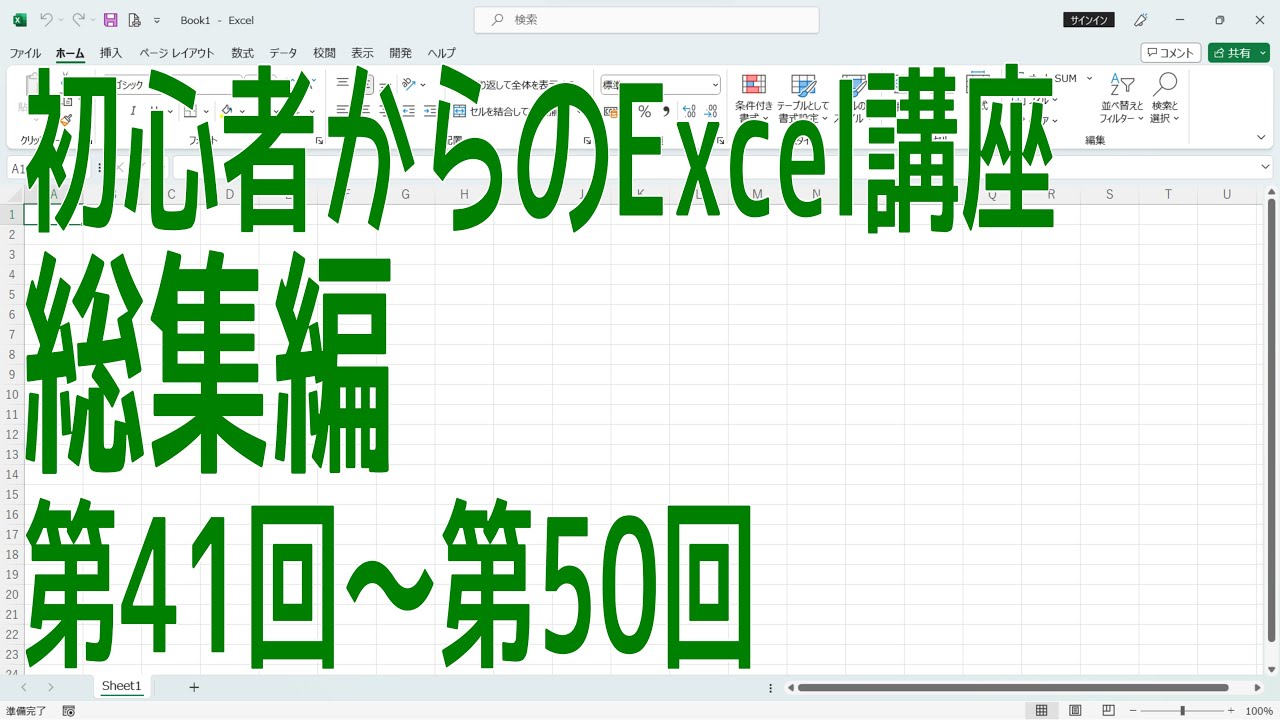Switch to Normal view in status bar
Viewport: 1280px width, 720px height.
pyautogui.click(x=1041, y=711)
